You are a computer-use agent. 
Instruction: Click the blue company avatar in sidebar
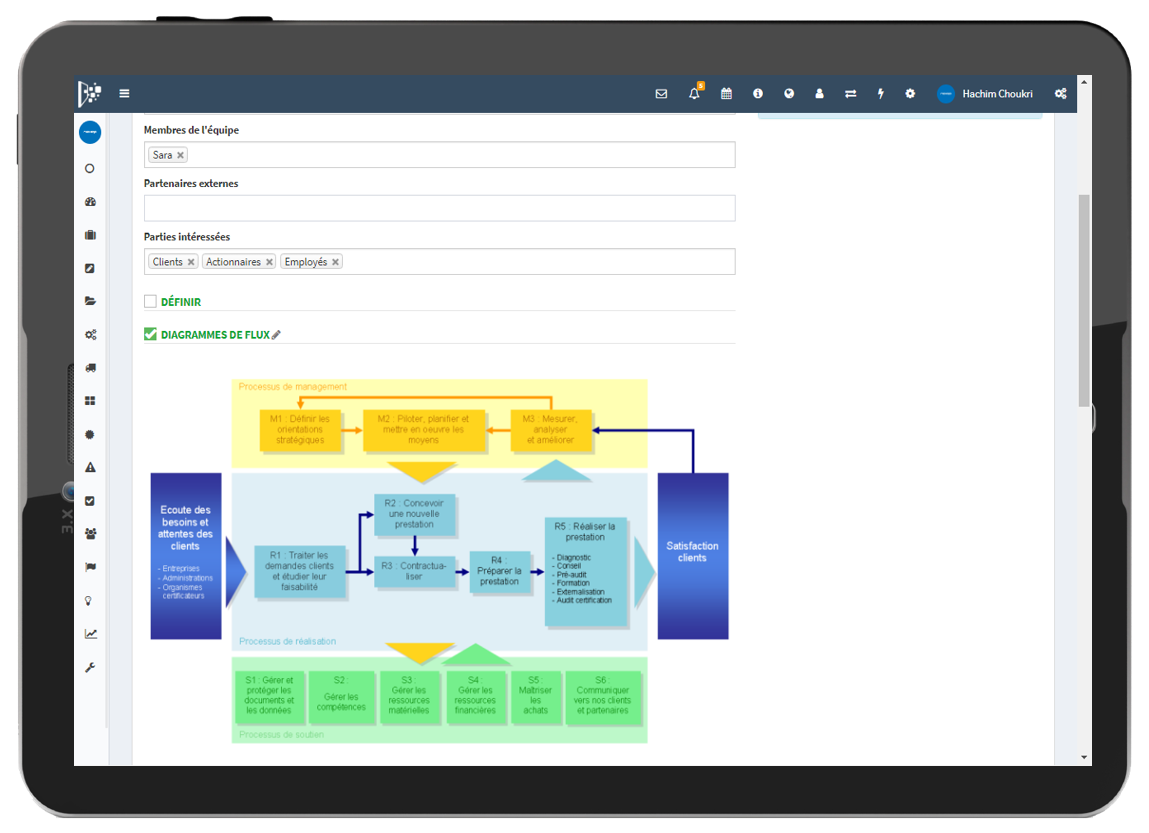click(90, 132)
